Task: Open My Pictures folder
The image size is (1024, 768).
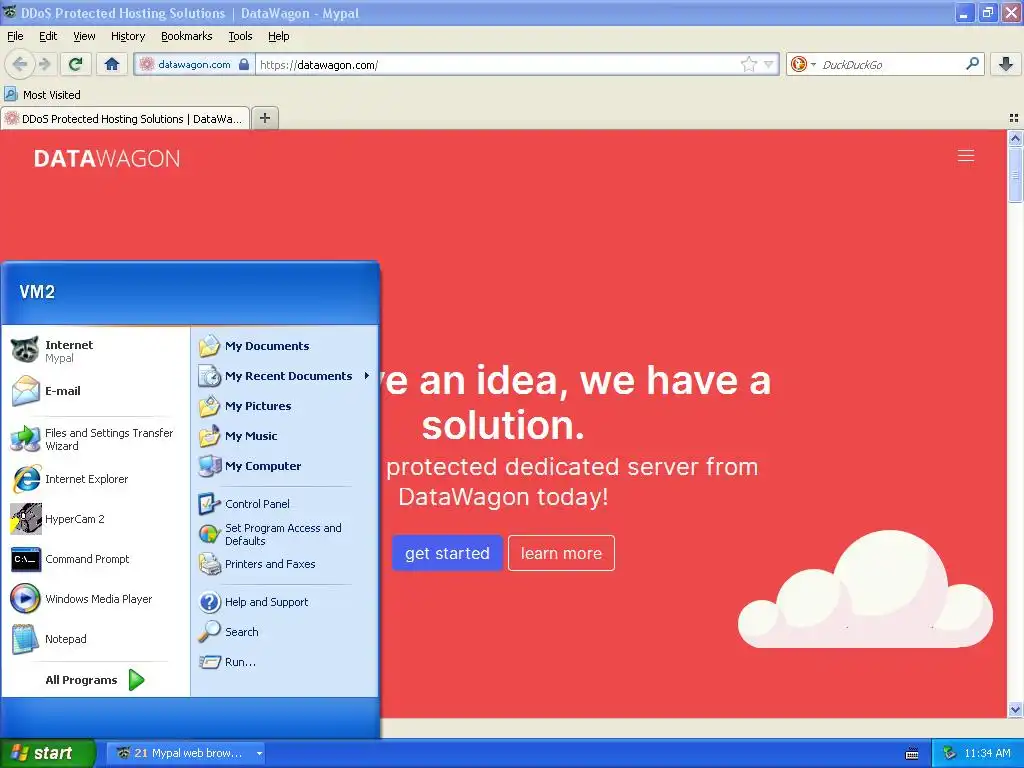Action: click(285, 406)
